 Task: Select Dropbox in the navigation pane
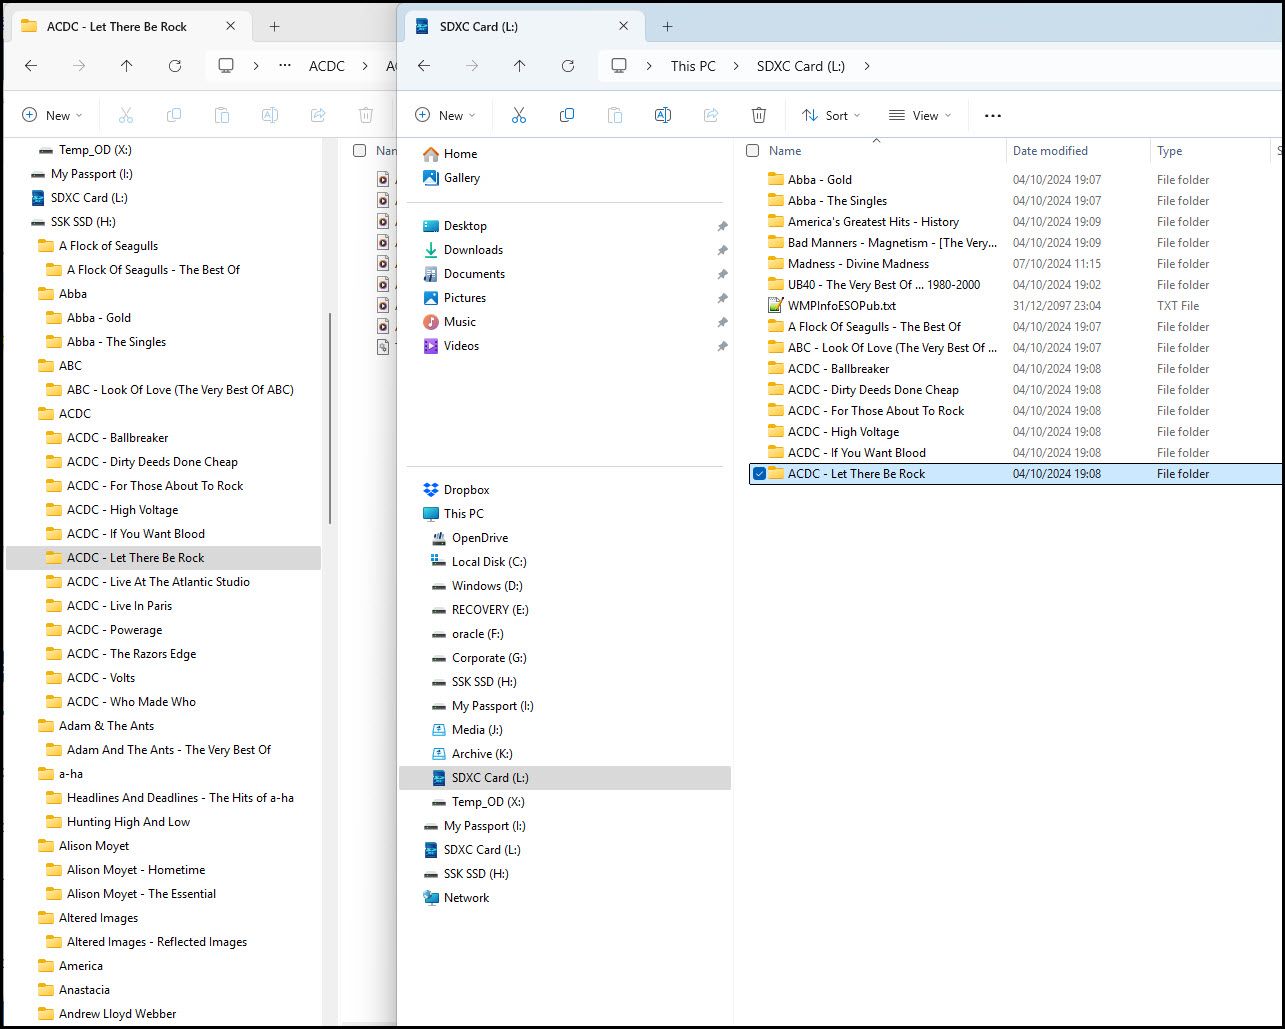(x=466, y=490)
